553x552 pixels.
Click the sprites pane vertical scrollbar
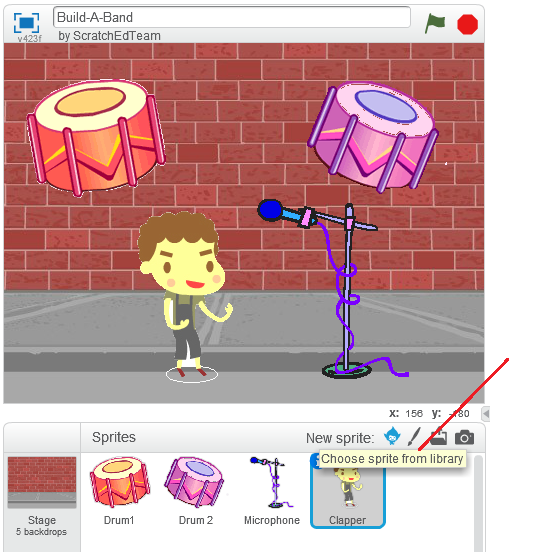click(x=478, y=503)
